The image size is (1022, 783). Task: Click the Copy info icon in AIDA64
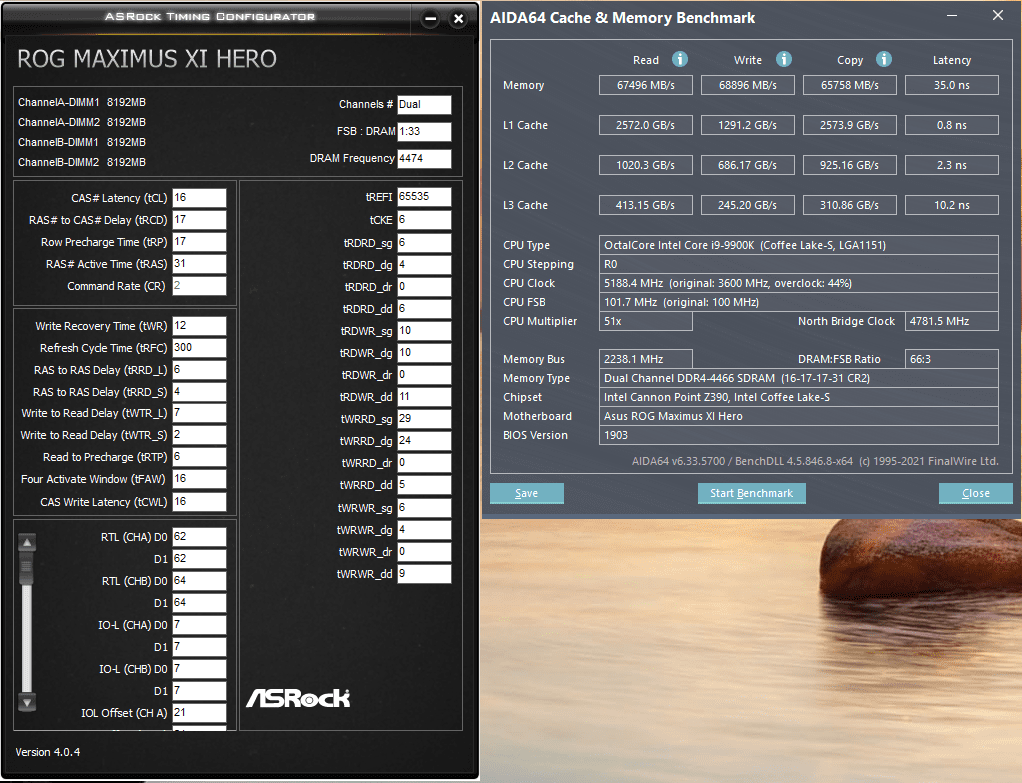[884, 59]
